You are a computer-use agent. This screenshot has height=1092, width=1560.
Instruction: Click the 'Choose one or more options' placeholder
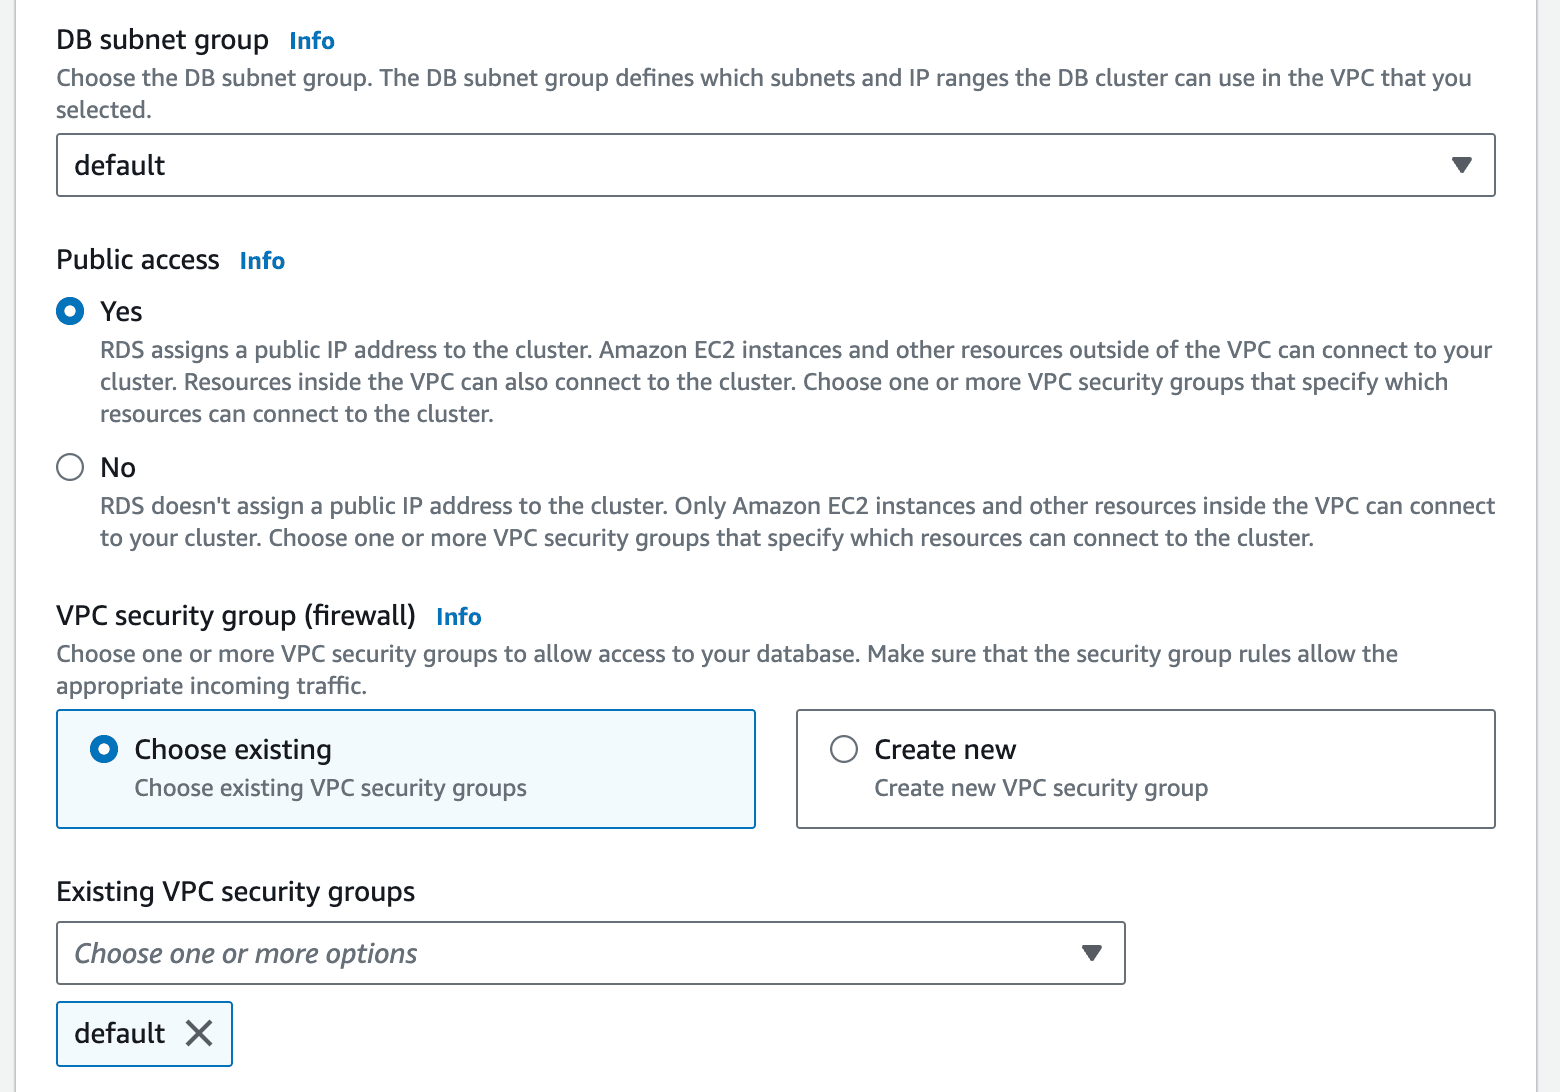[246, 954]
